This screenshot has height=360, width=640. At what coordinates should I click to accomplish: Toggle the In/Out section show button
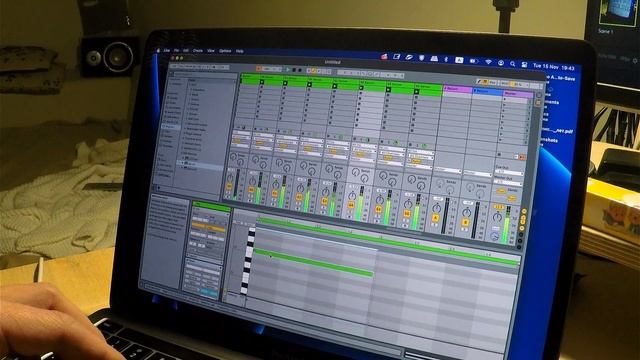click(x=524, y=211)
